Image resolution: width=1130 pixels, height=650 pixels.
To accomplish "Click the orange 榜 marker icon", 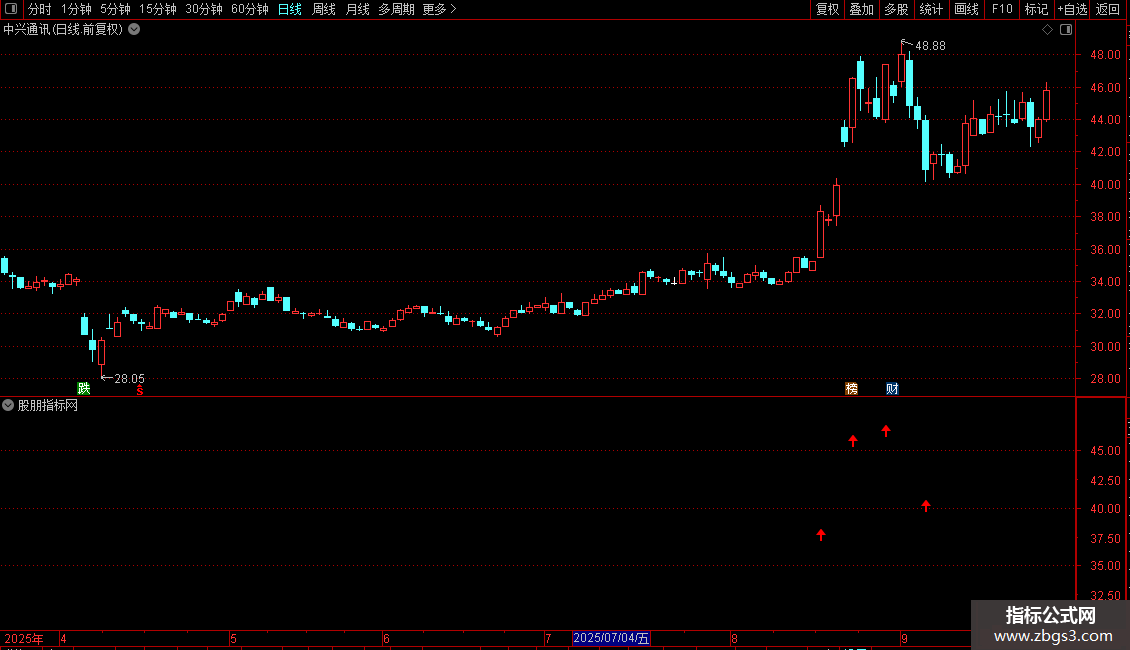I will pos(851,388).
